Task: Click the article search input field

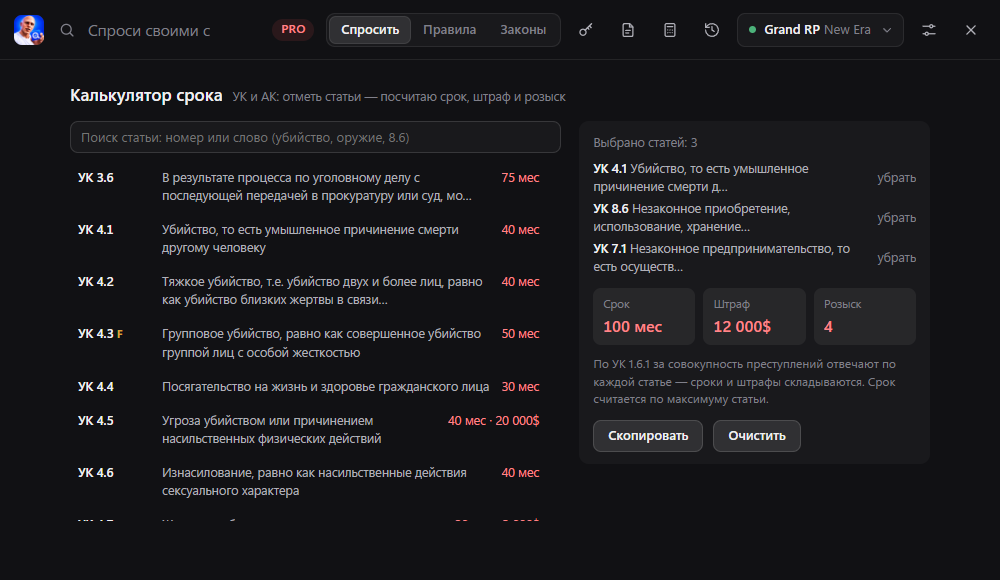Action: tap(315, 137)
